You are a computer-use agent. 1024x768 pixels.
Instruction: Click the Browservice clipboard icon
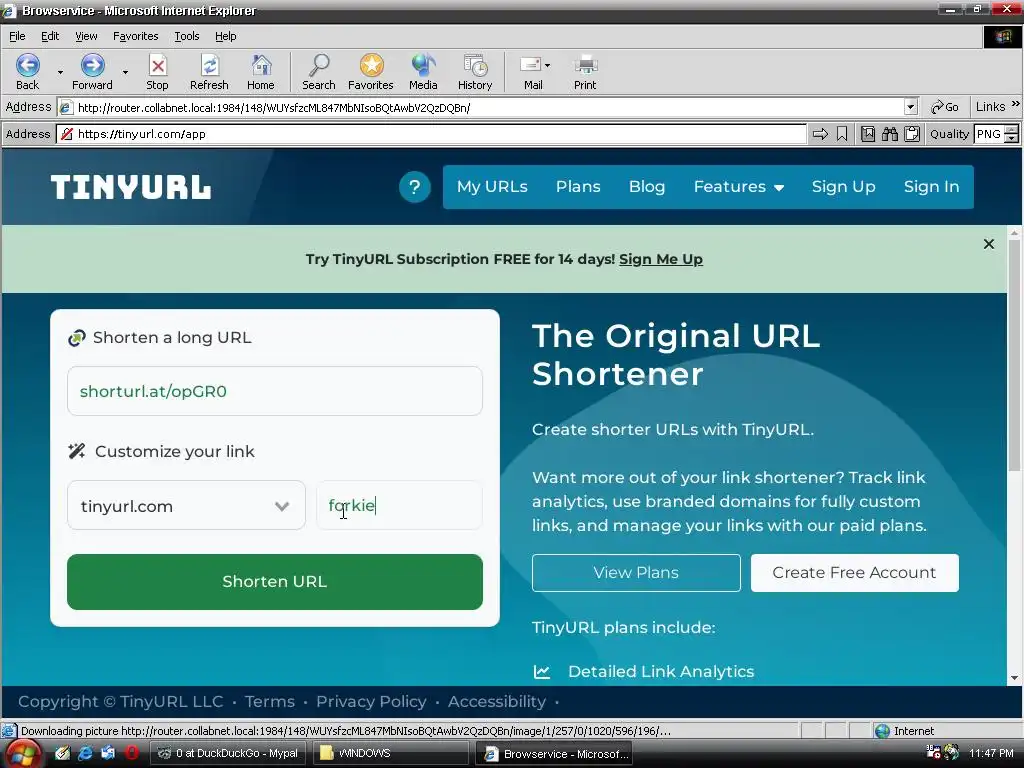[x=912, y=134]
